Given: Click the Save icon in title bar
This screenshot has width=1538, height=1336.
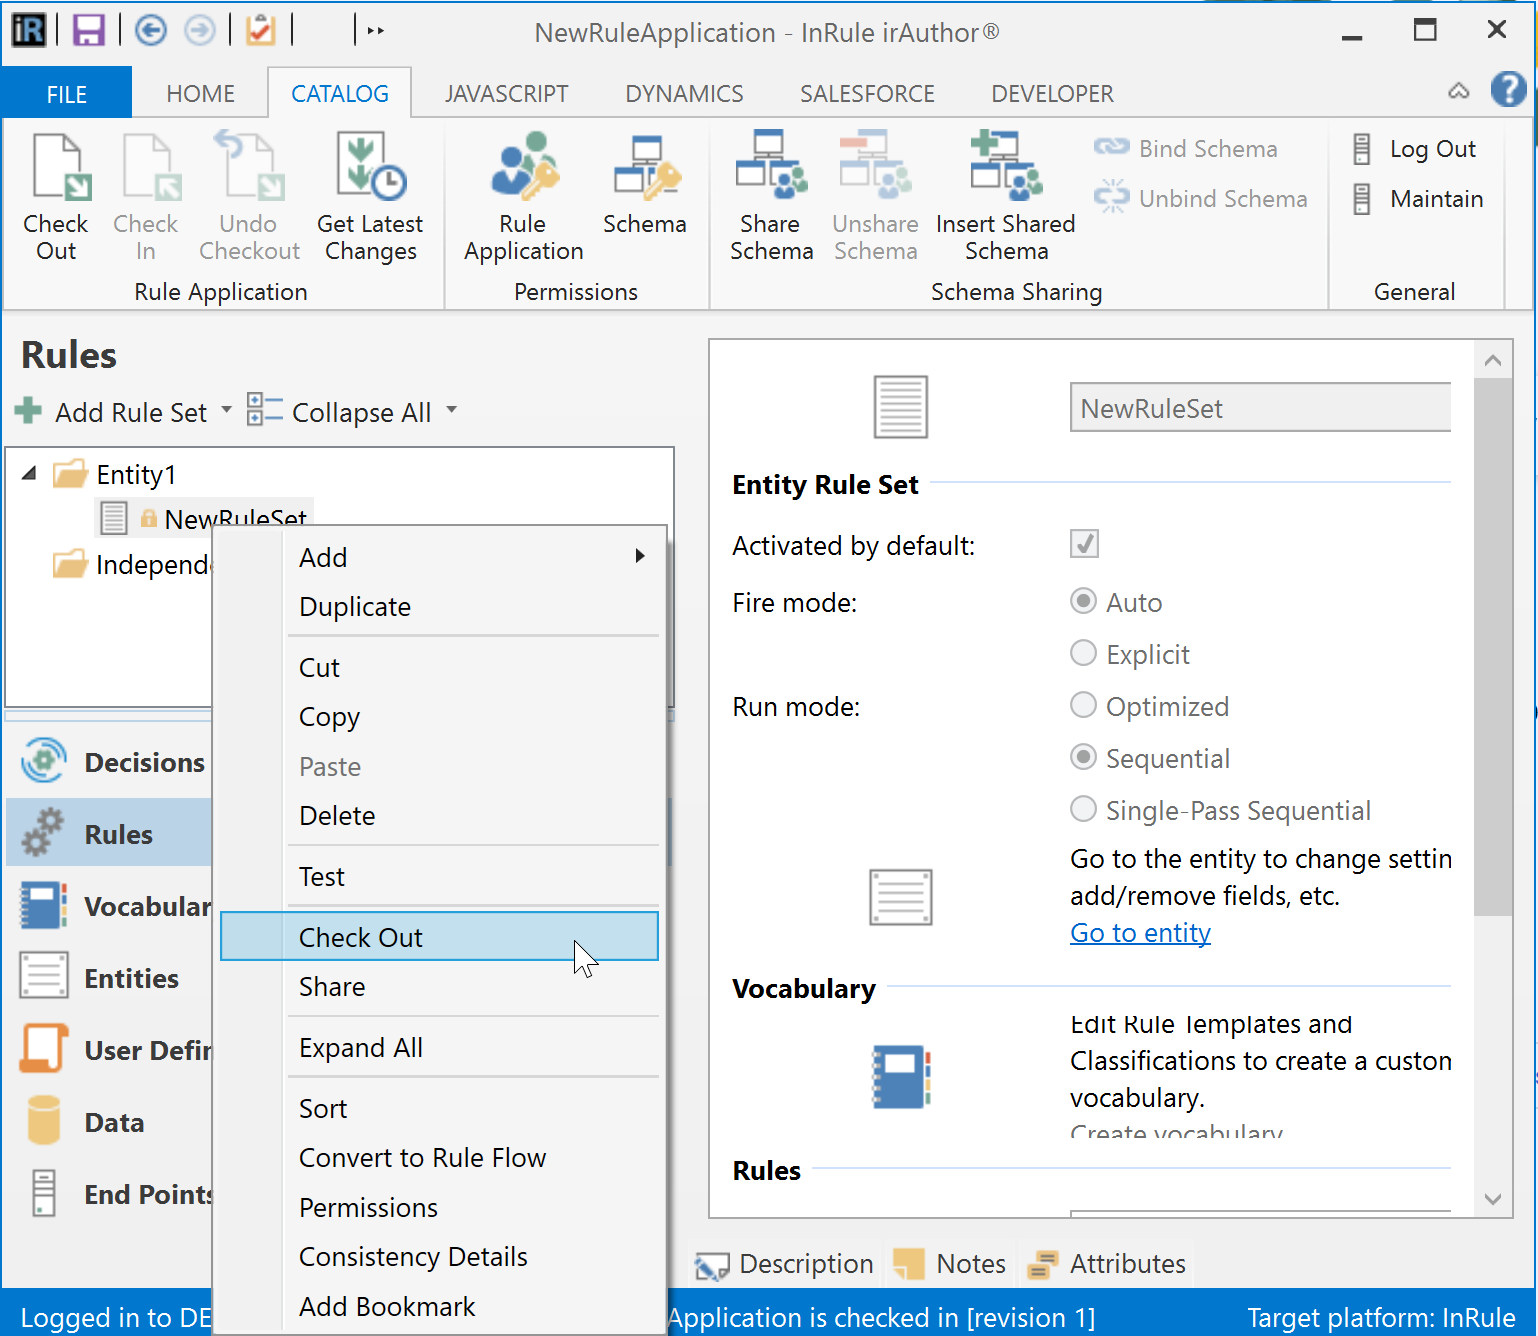Looking at the screenshot, I should point(89,31).
